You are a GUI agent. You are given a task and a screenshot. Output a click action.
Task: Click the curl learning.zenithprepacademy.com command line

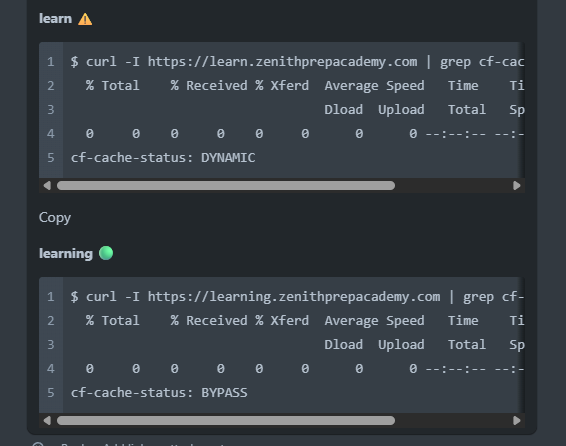[297, 297]
